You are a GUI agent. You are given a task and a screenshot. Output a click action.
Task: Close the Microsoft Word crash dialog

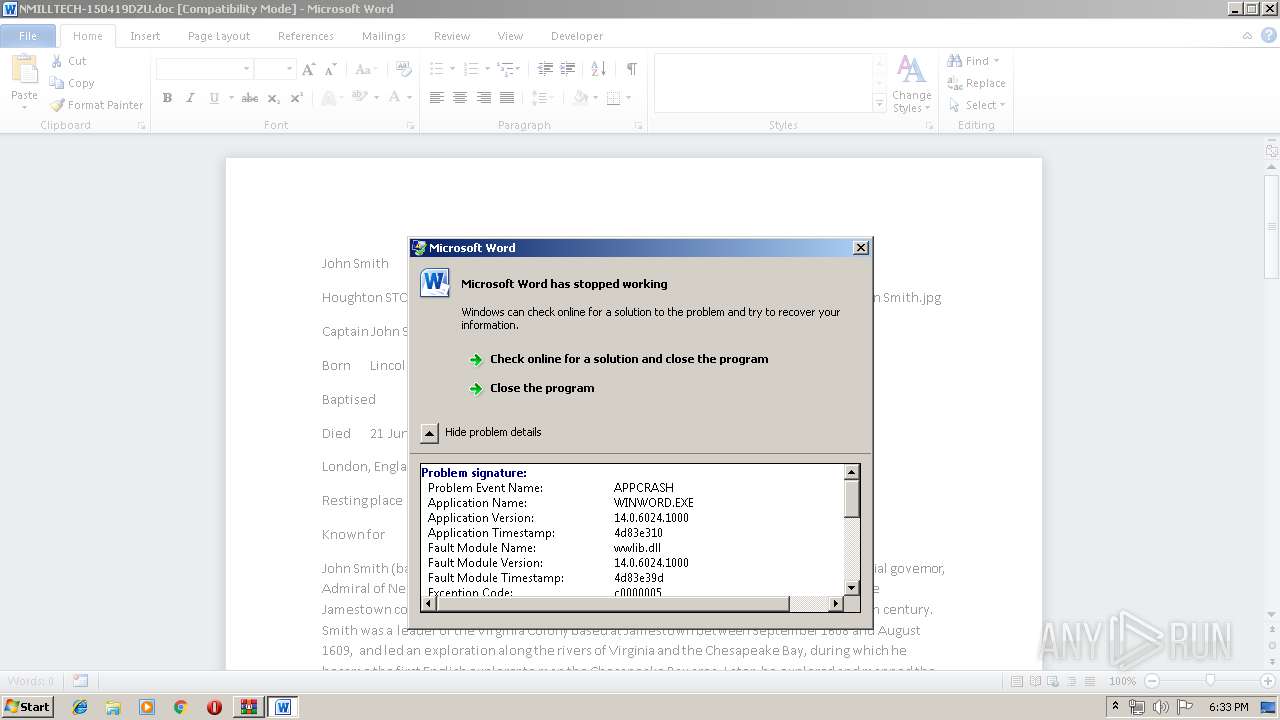point(861,248)
